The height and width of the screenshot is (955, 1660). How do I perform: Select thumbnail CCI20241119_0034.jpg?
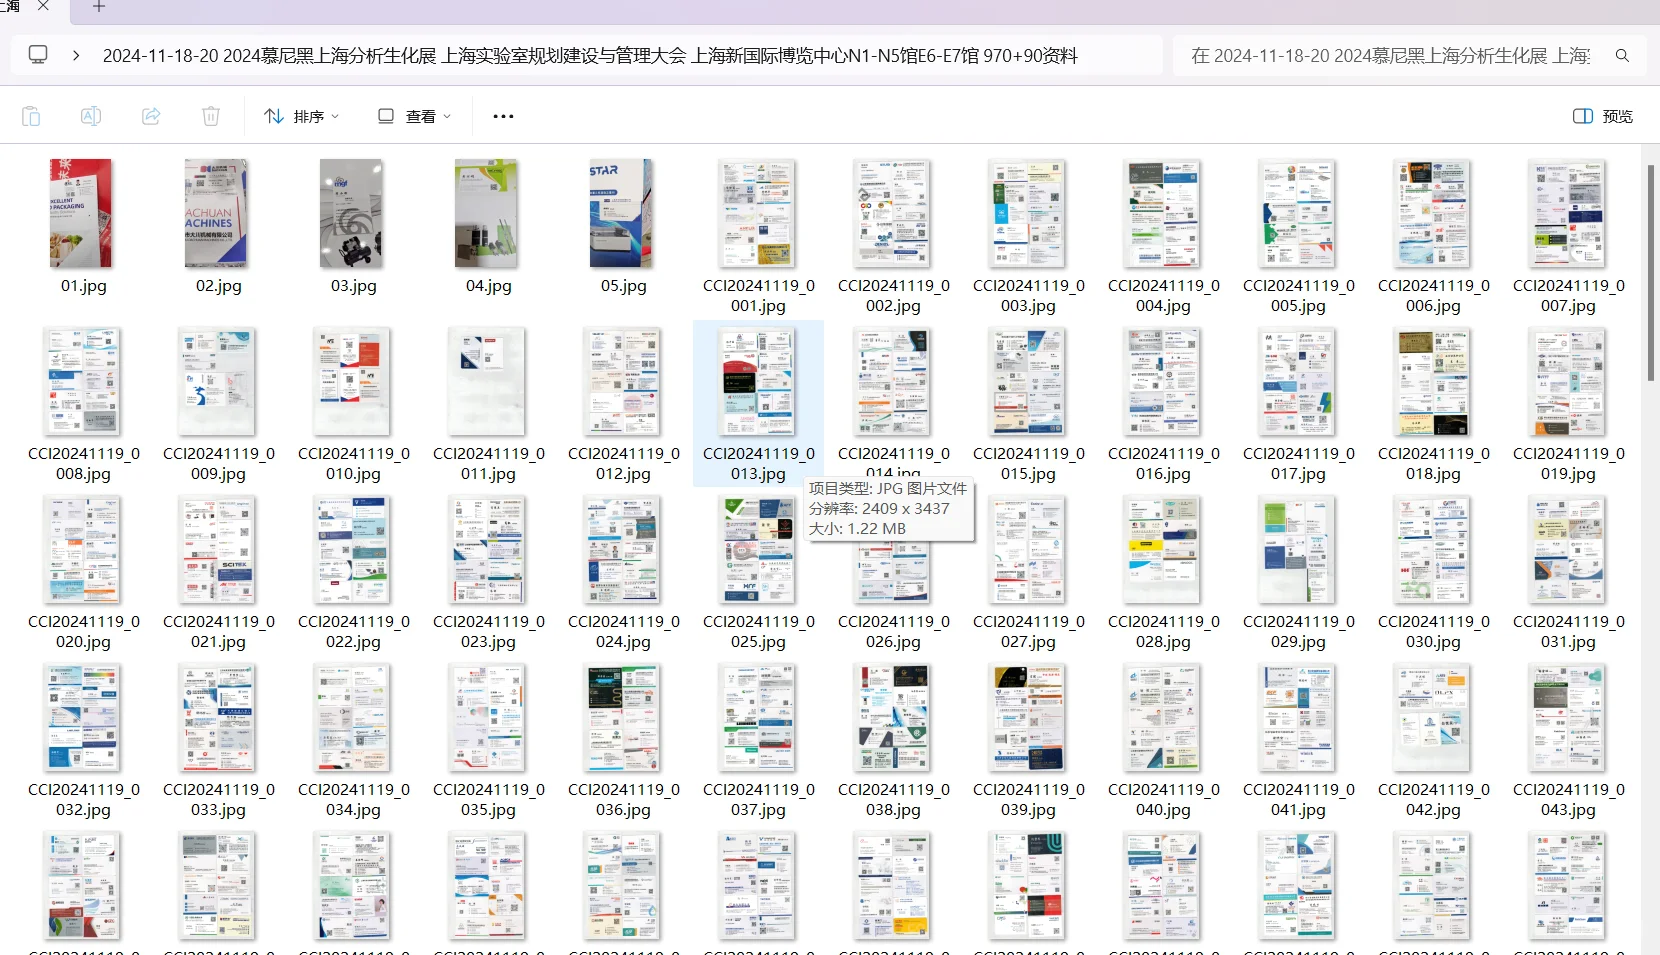click(x=353, y=717)
